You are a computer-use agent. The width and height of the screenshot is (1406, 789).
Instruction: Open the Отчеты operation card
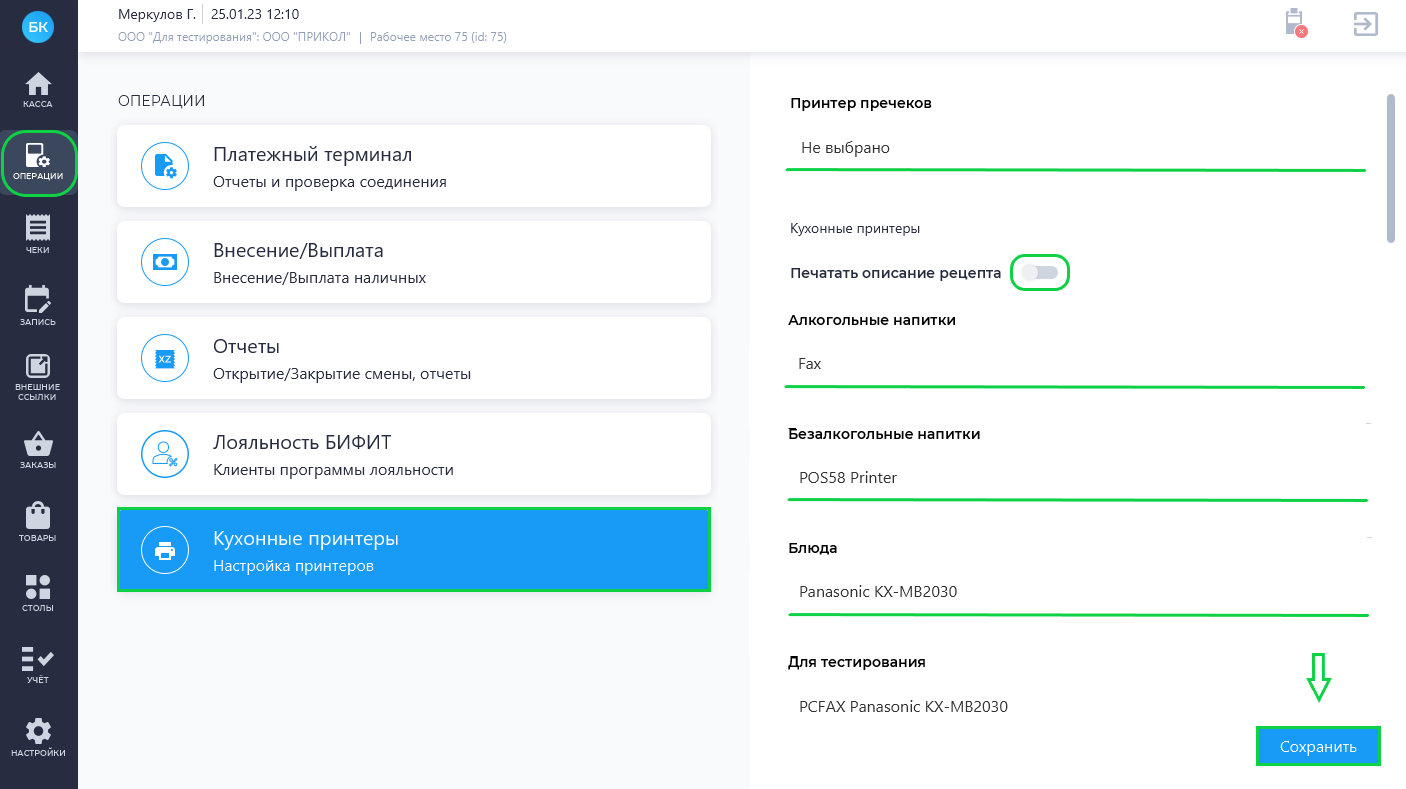[414, 358]
